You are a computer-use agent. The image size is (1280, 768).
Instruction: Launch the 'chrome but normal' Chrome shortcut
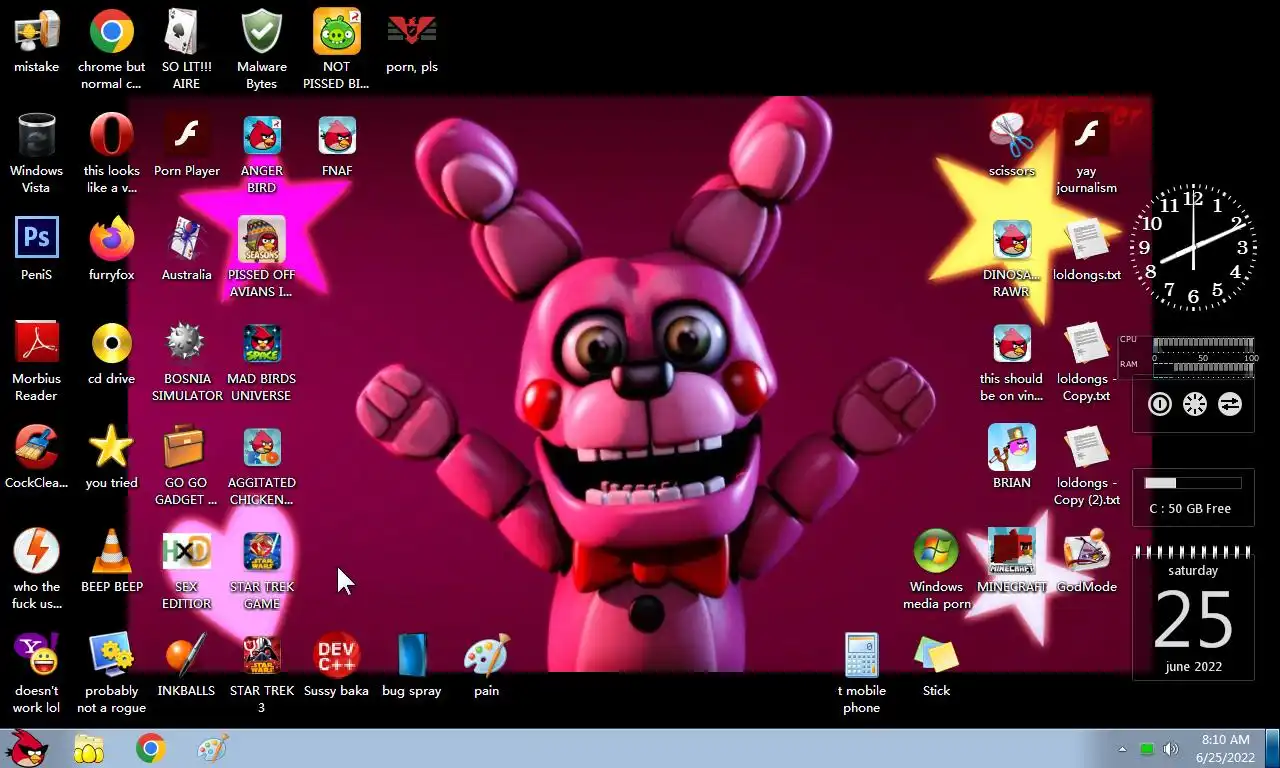point(112,32)
